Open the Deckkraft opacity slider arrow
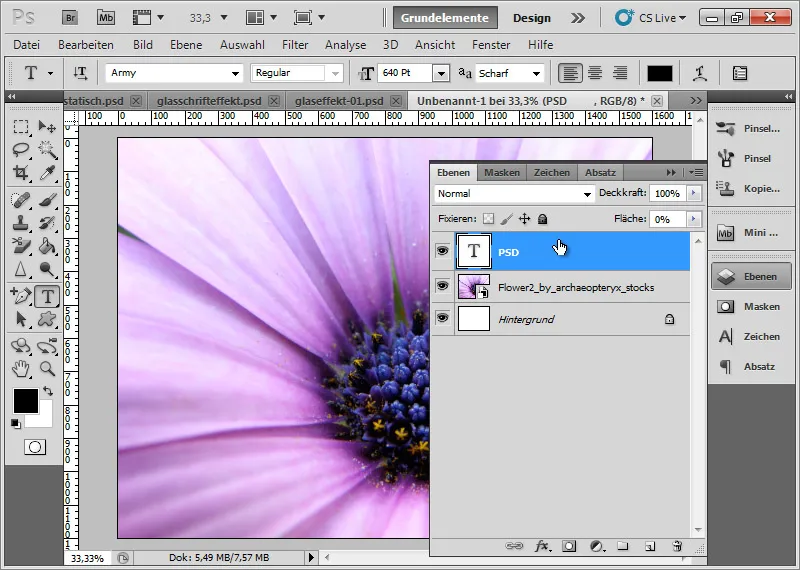Viewport: 800px width, 570px height. click(693, 193)
